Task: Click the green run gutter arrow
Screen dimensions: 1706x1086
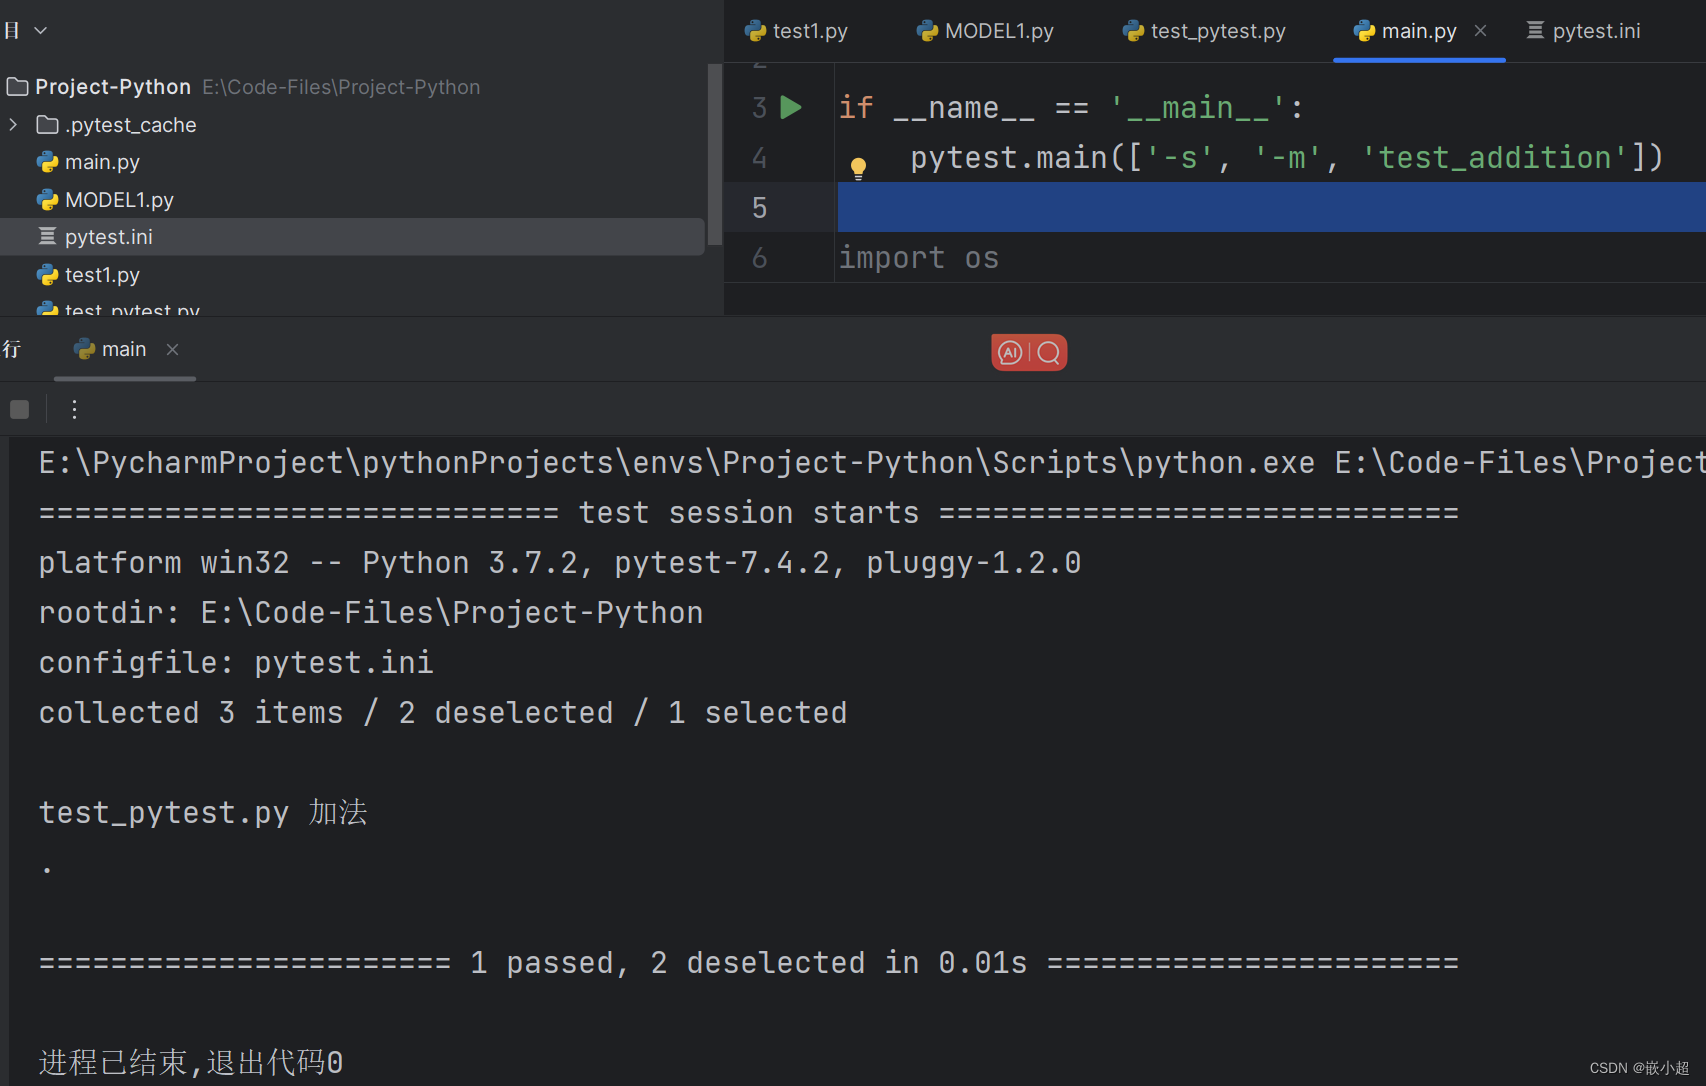Action: (x=791, y=107)
